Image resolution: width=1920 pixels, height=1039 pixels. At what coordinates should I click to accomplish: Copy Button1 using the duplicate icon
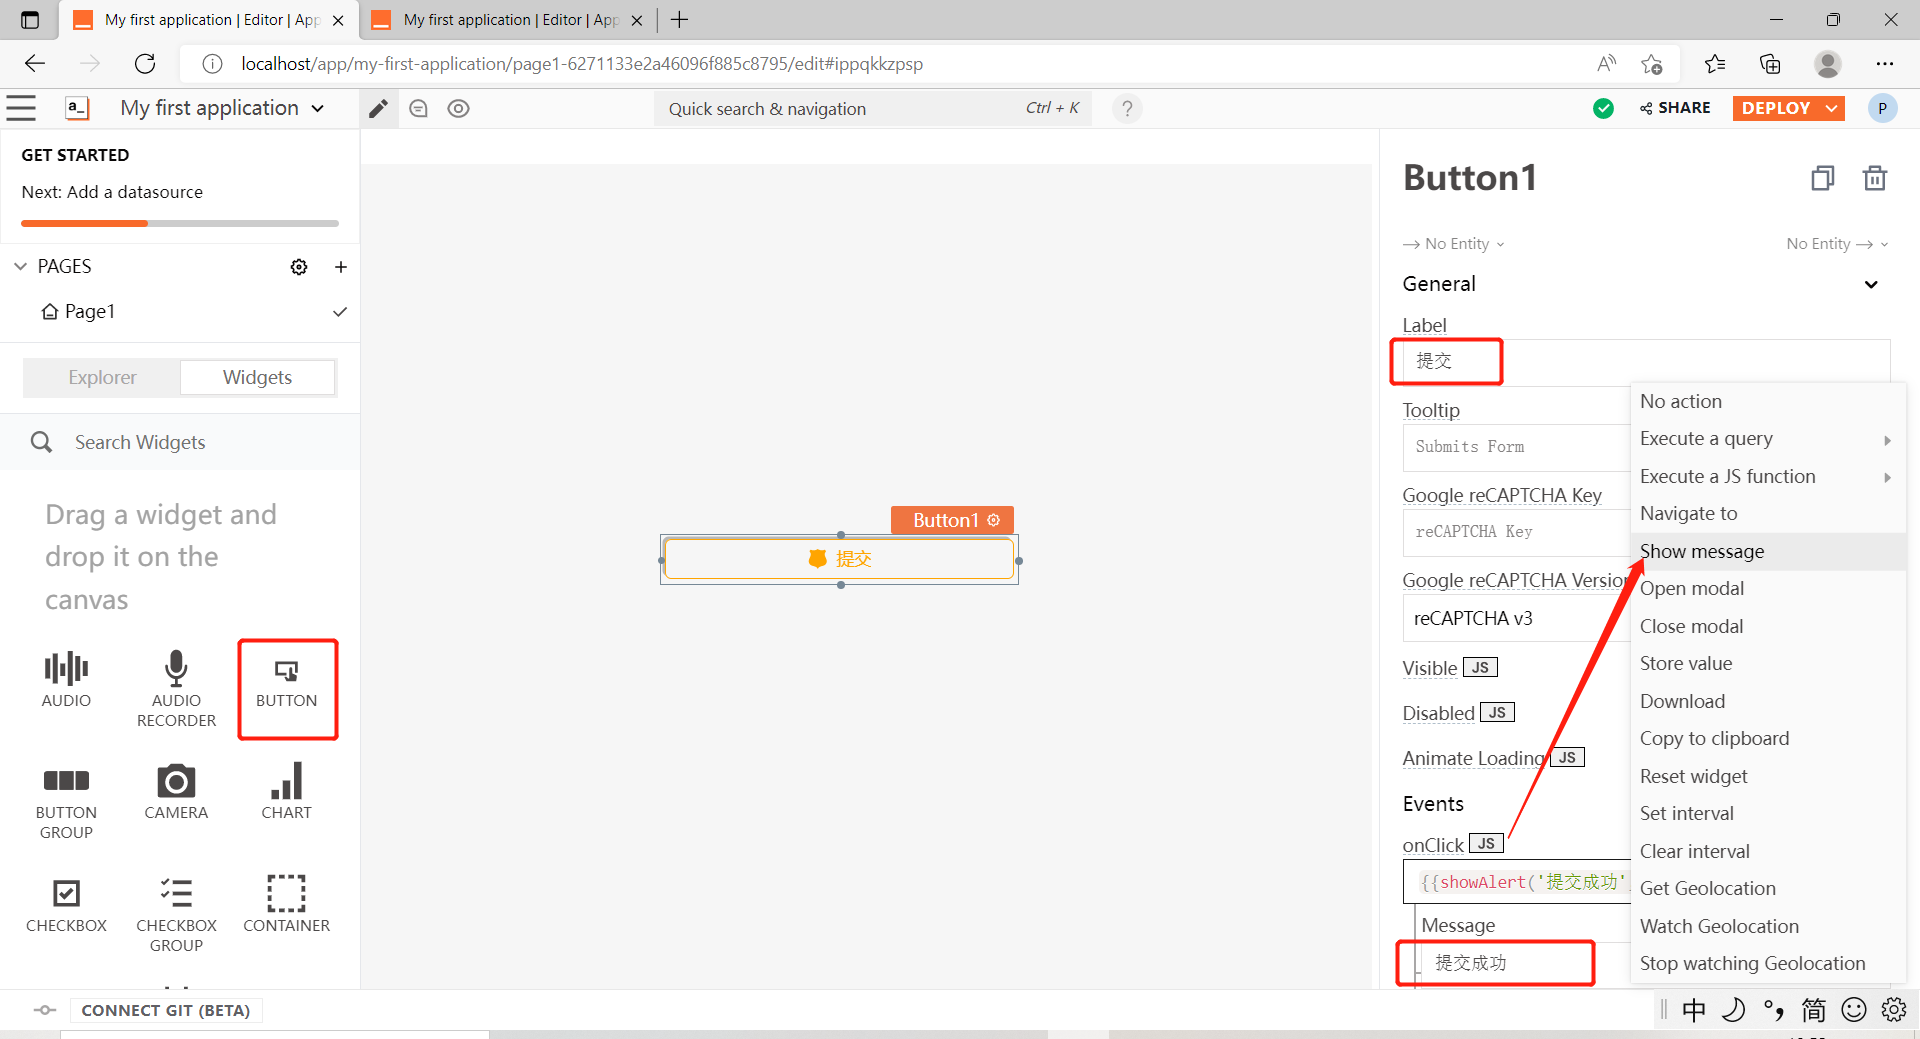[1822, 178]
